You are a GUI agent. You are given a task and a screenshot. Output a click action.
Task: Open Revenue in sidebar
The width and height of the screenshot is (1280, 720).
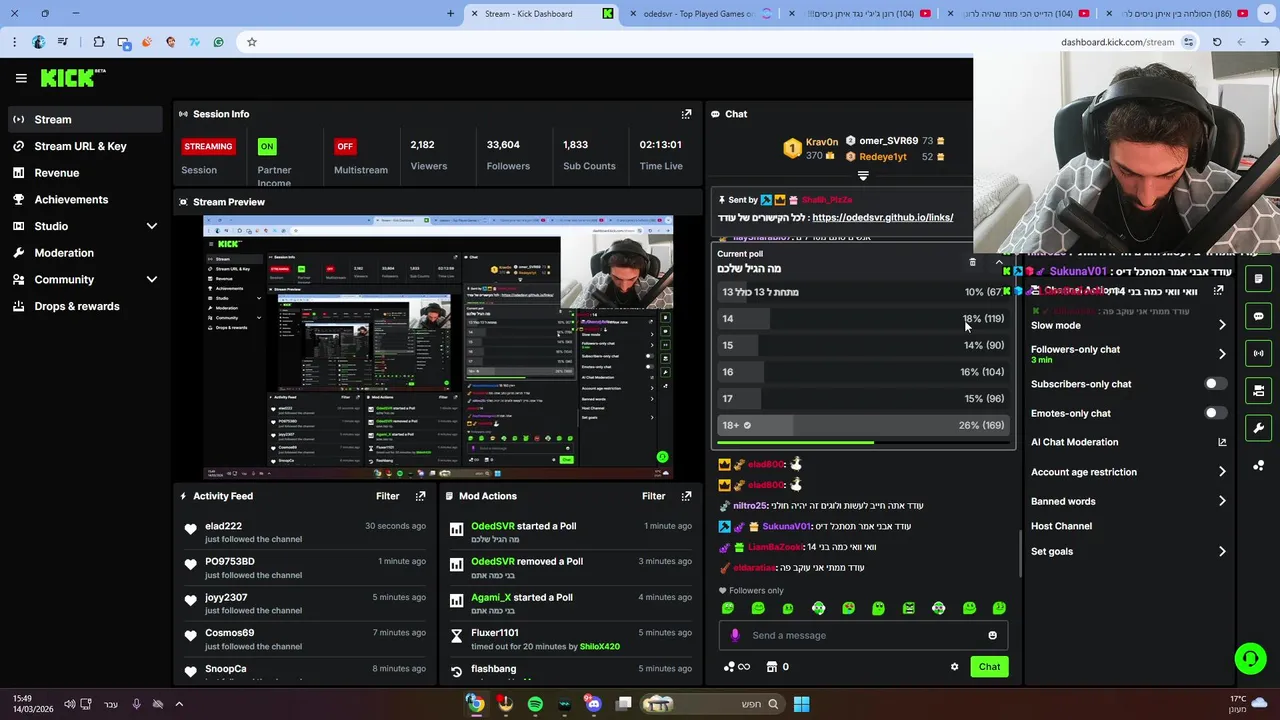[x=57, y=173]
